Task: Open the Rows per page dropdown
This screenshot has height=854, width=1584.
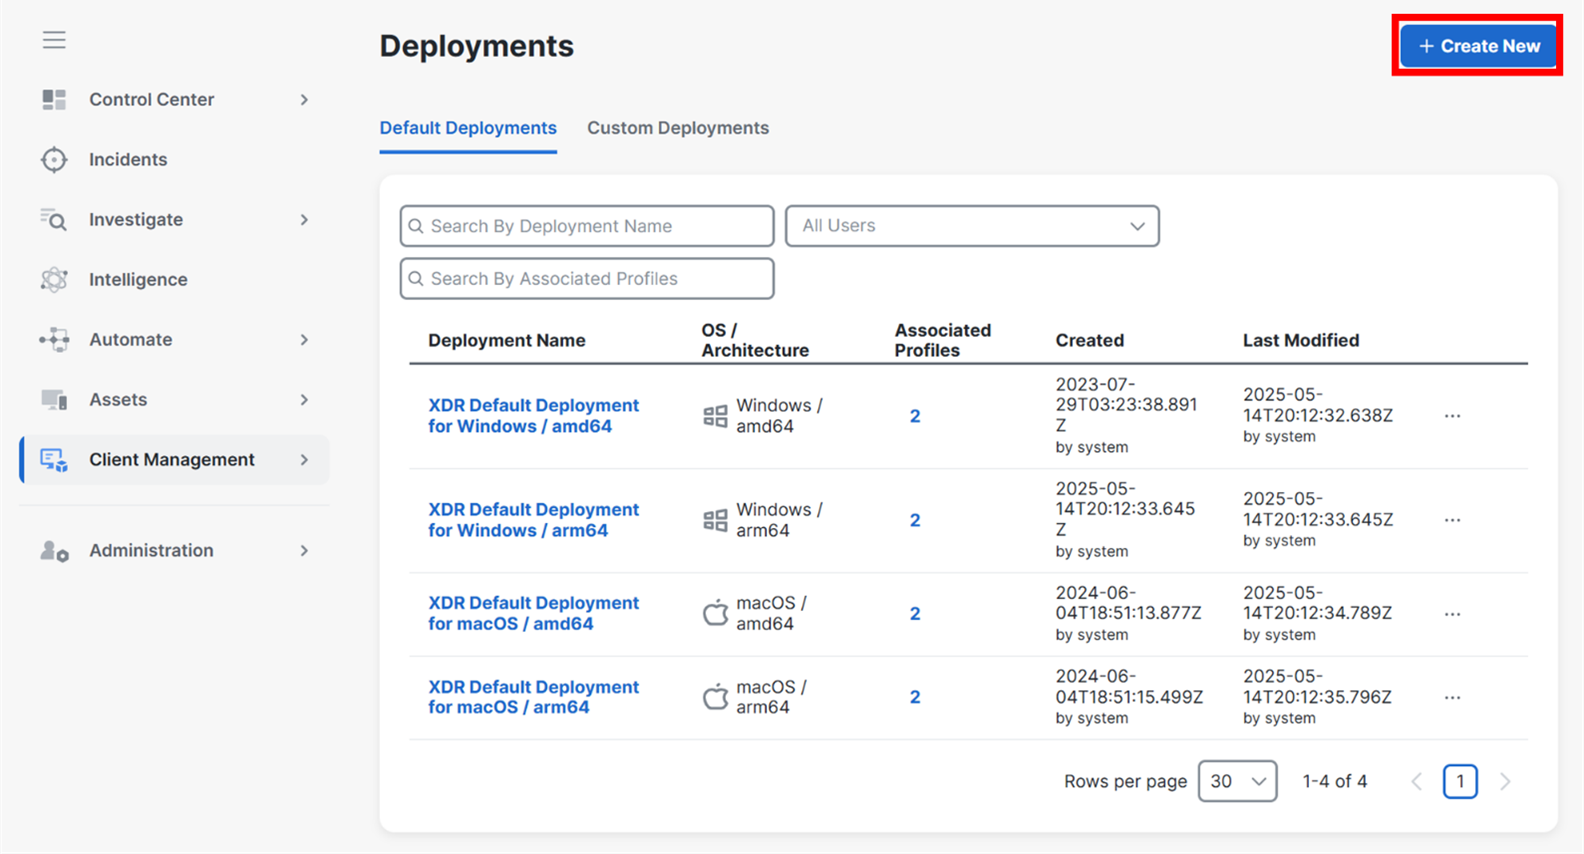Action: click(x=1237, y=781)
